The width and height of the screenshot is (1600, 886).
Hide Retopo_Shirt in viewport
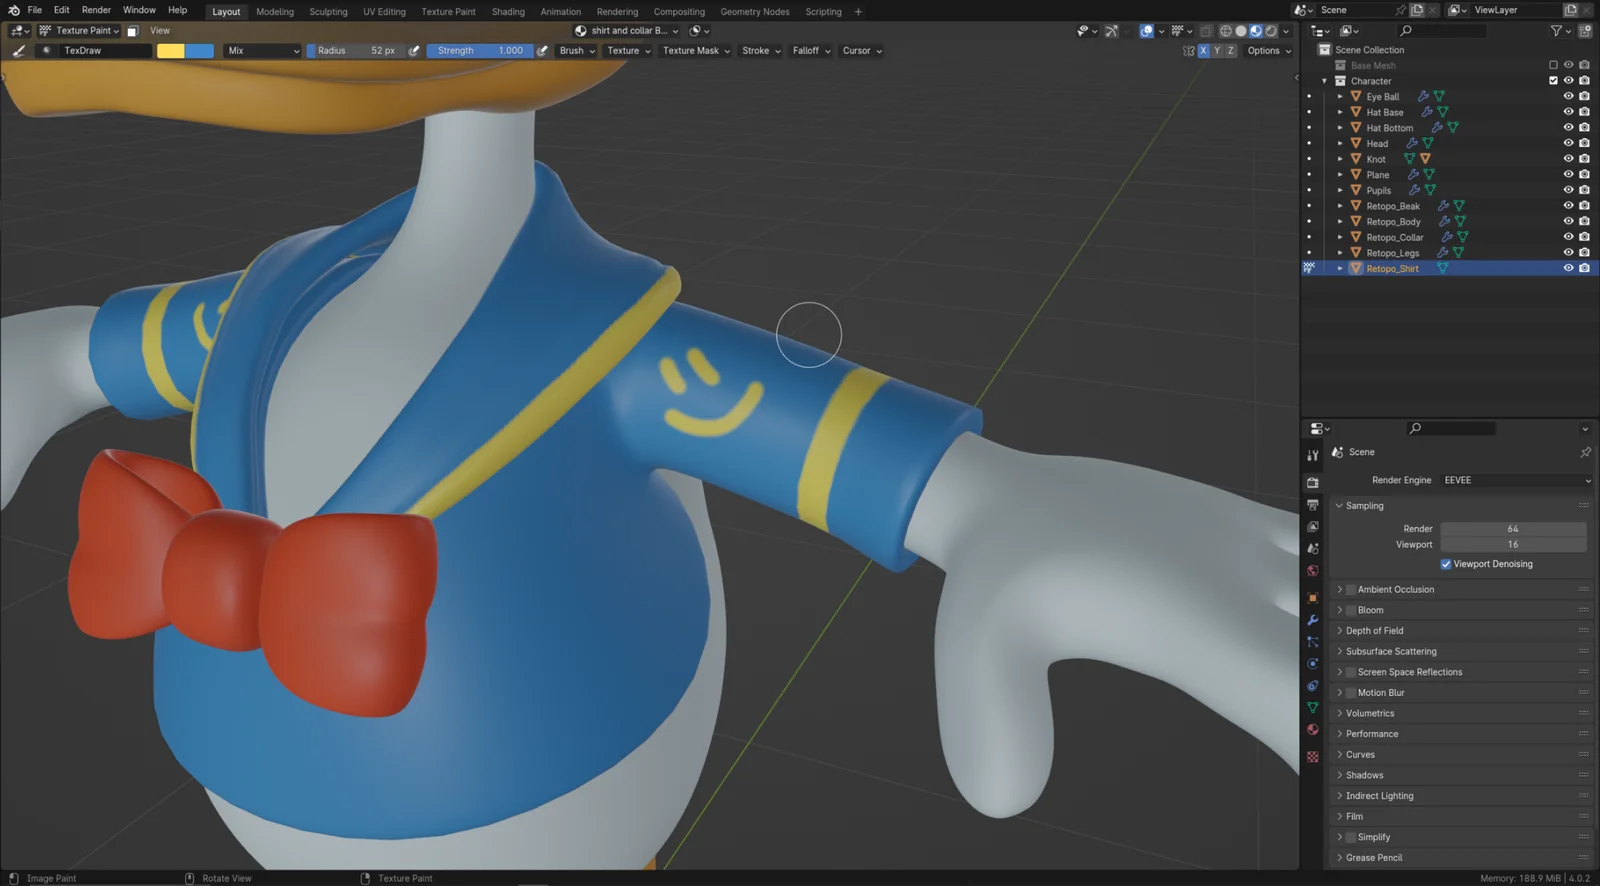click(1568, 268)
